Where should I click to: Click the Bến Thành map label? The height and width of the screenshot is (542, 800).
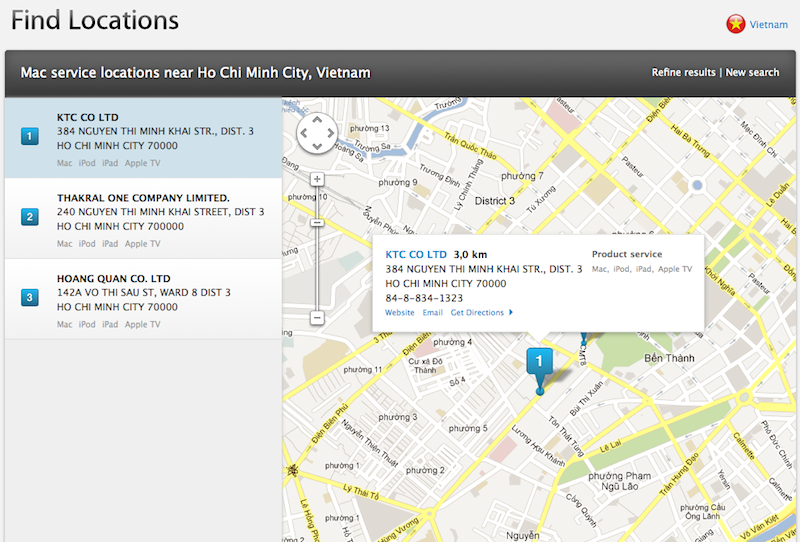tap(669, 358)
